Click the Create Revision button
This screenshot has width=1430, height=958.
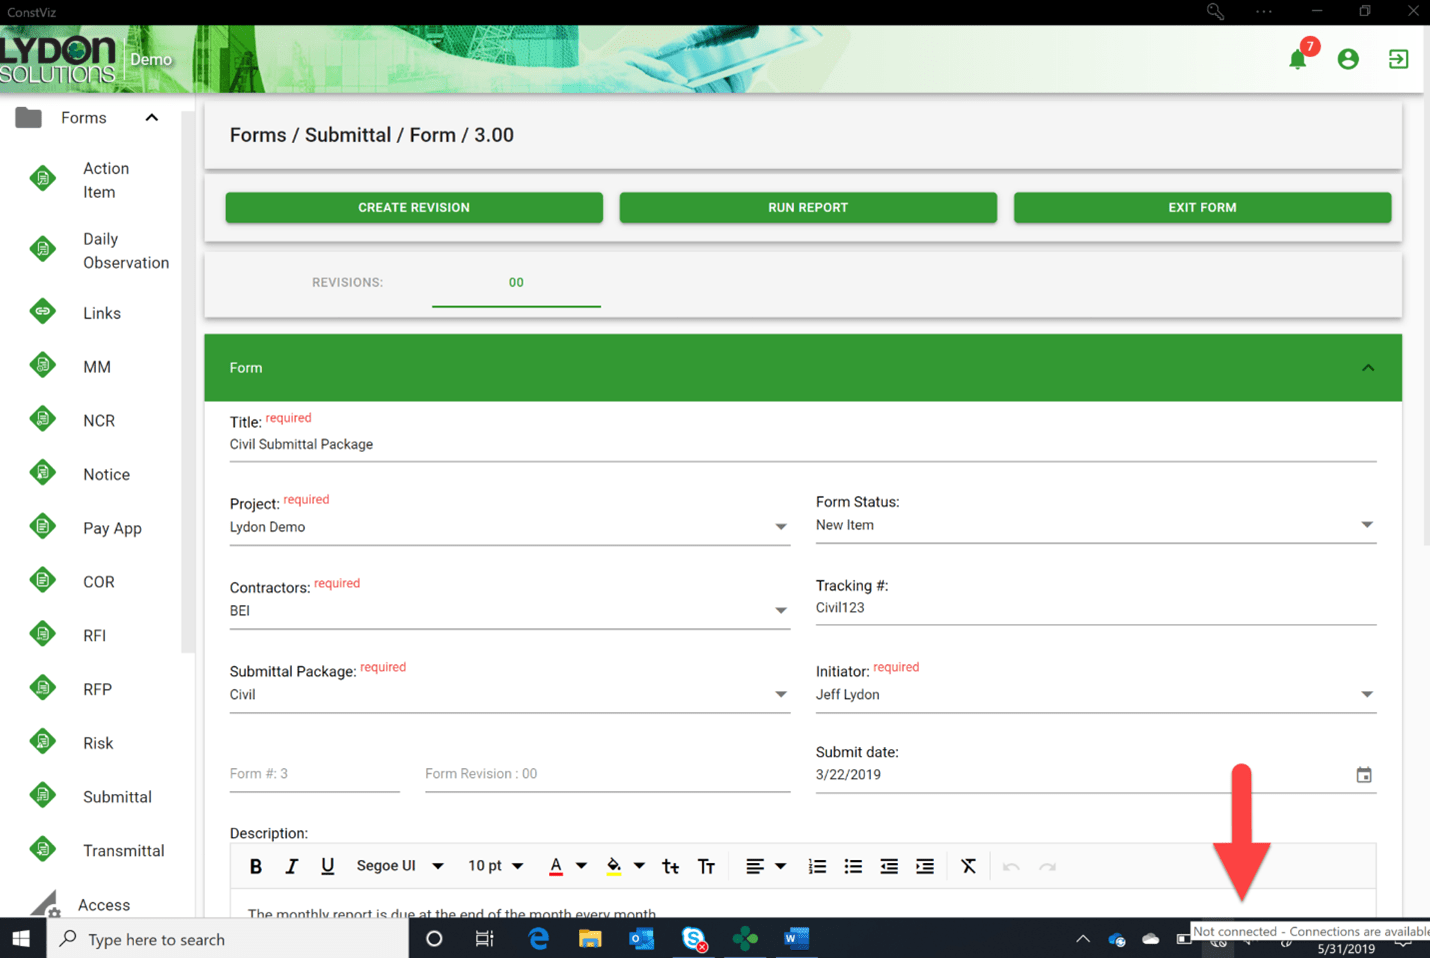[x=414, y=208]
